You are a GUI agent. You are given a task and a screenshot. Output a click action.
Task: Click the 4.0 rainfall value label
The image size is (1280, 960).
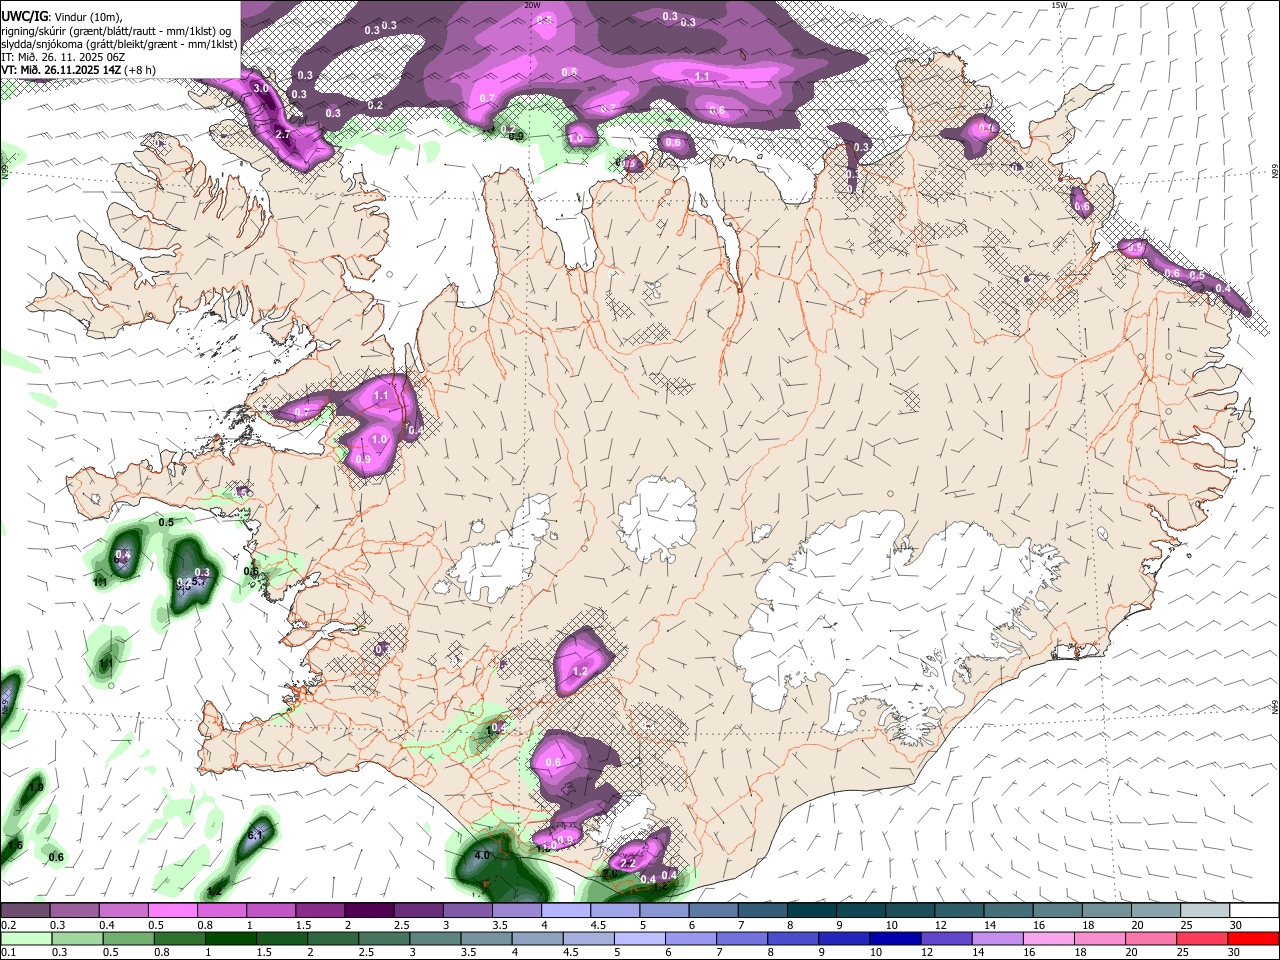click(x=482, y=855)
